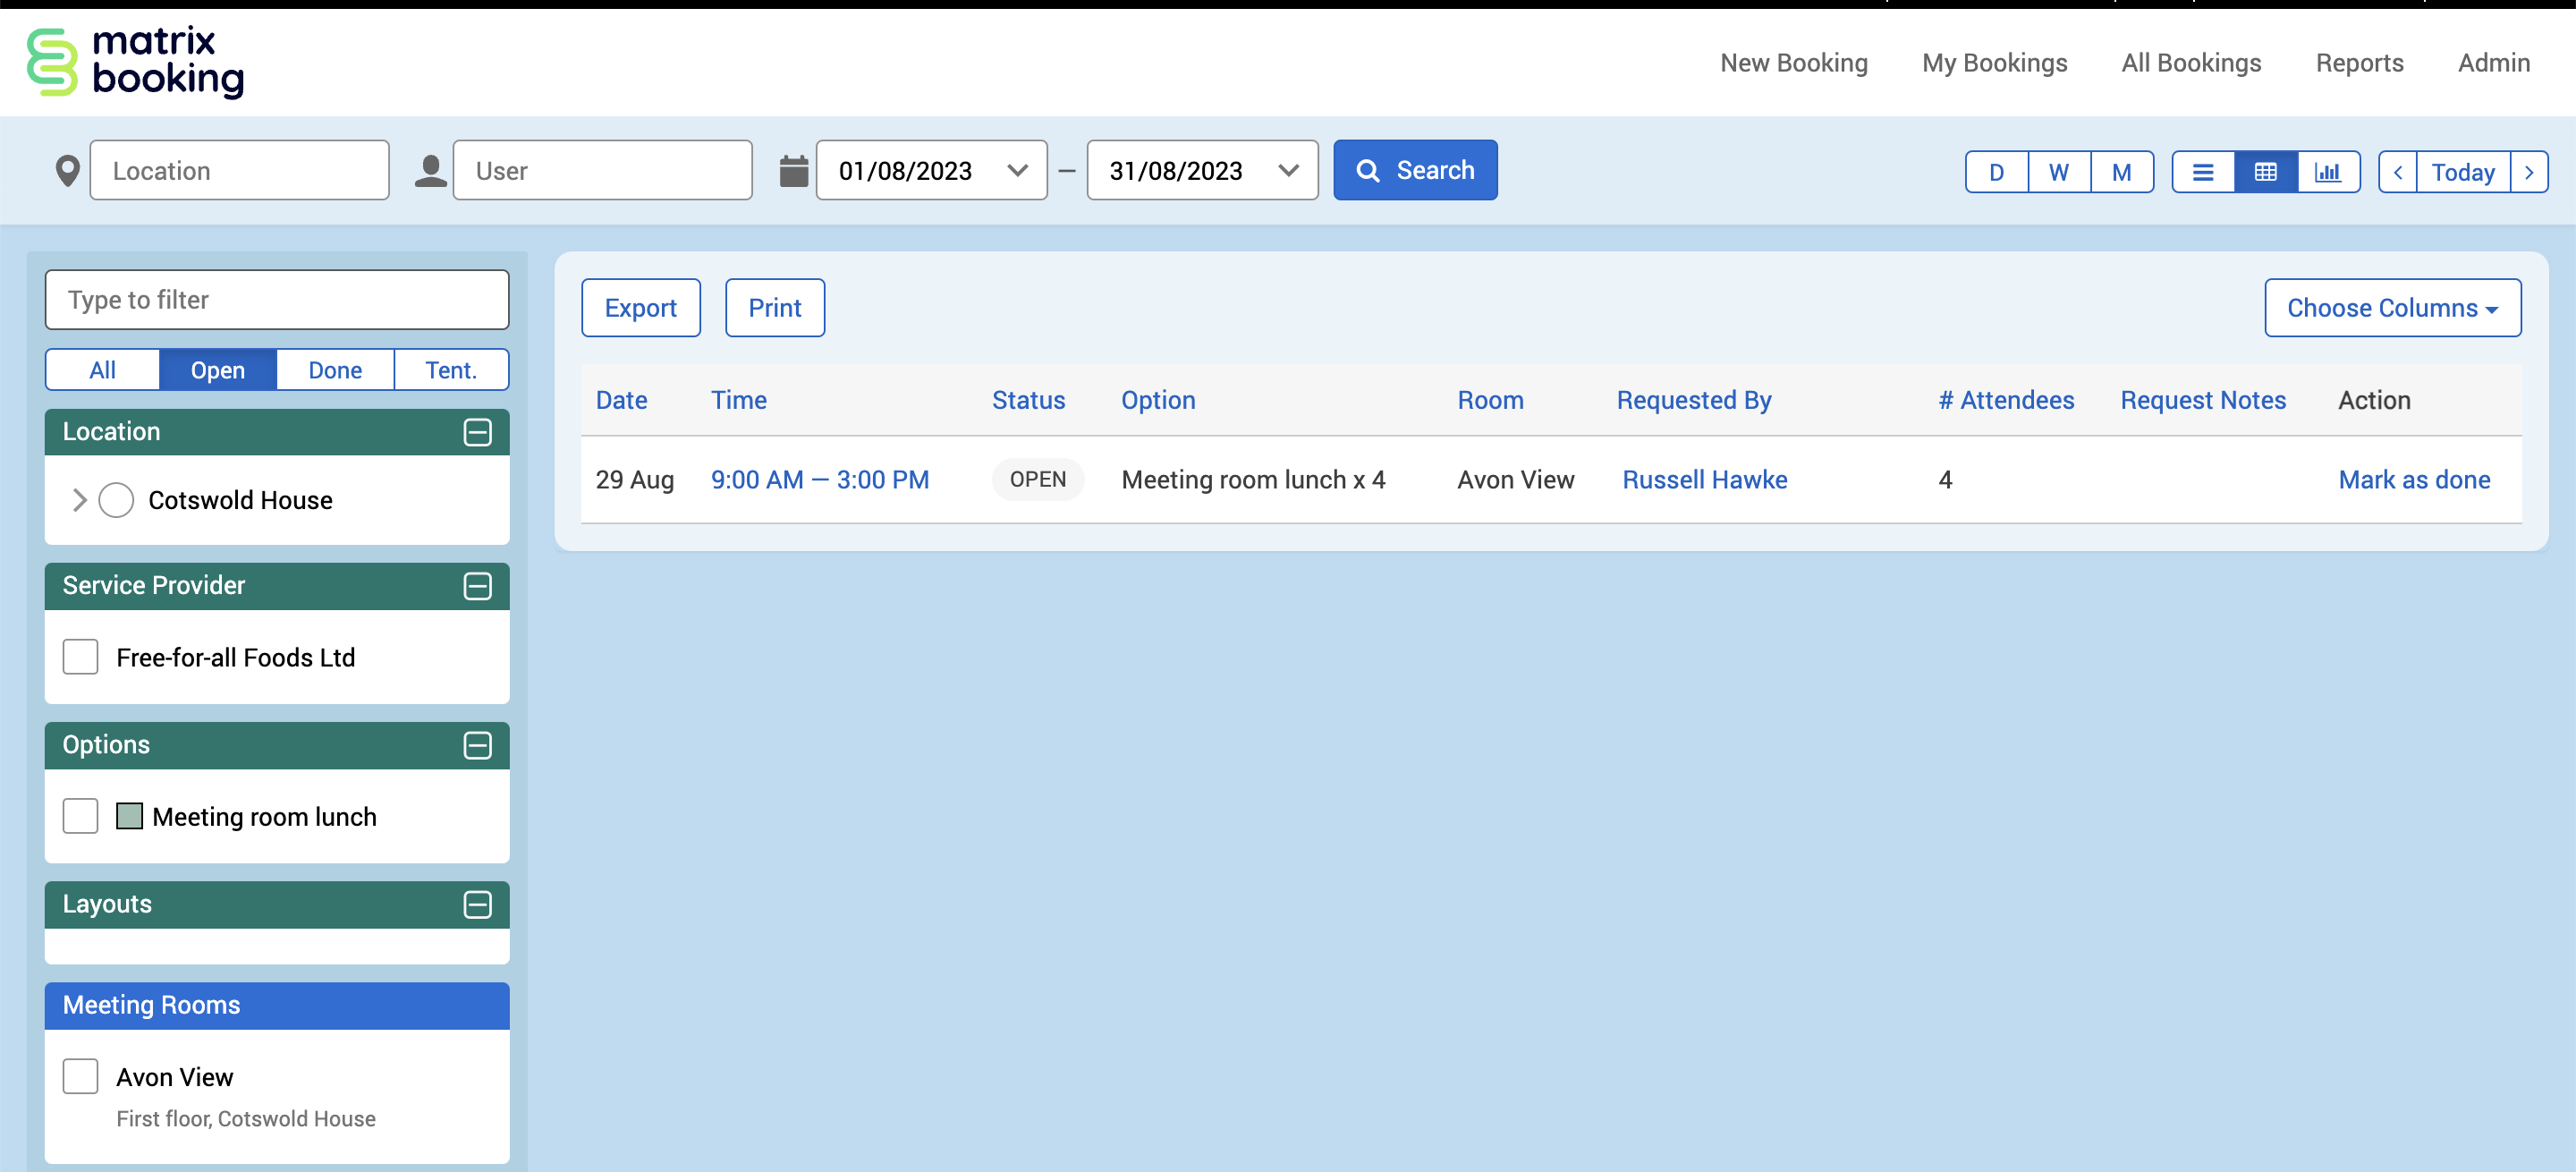The image size is (2576, 1172).
Task: Open All Bookings menu item
Action: pyautogui.click(x=2190, y=63)
